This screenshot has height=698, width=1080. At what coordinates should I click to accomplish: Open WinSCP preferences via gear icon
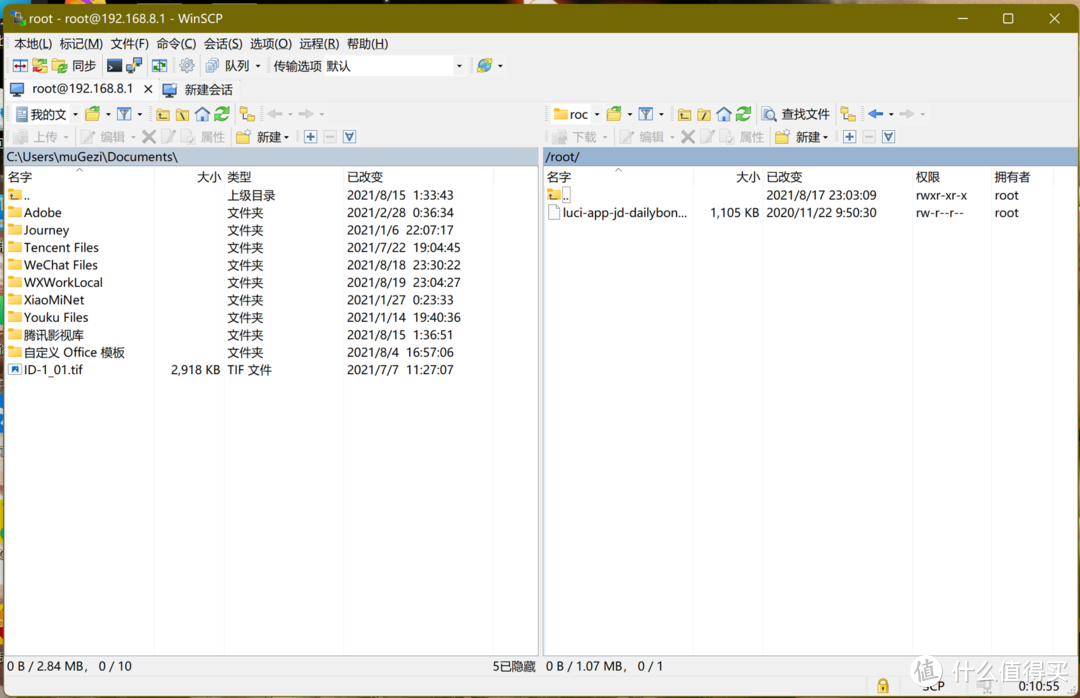tap(187, 65)
